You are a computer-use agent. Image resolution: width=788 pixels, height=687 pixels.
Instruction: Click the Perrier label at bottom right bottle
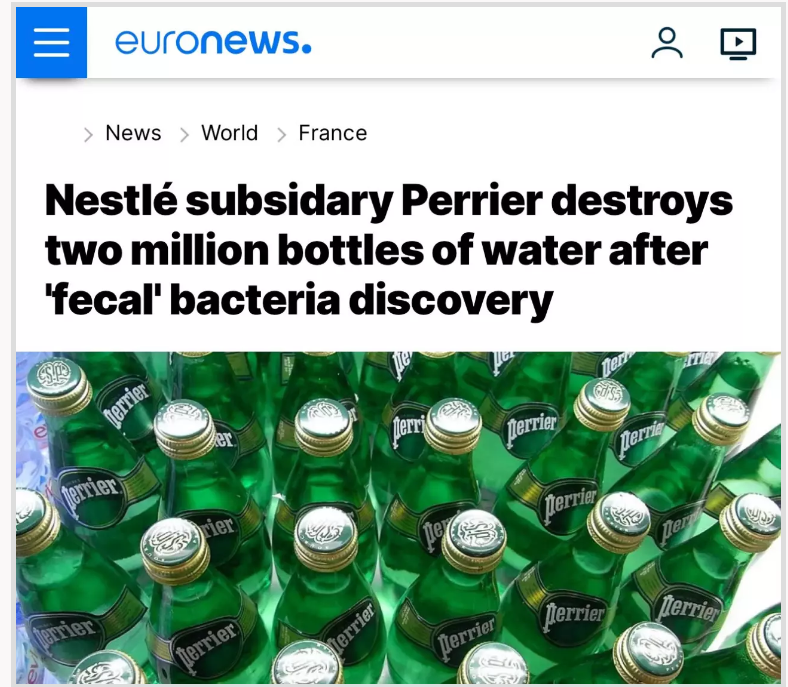tap(689, 610)
